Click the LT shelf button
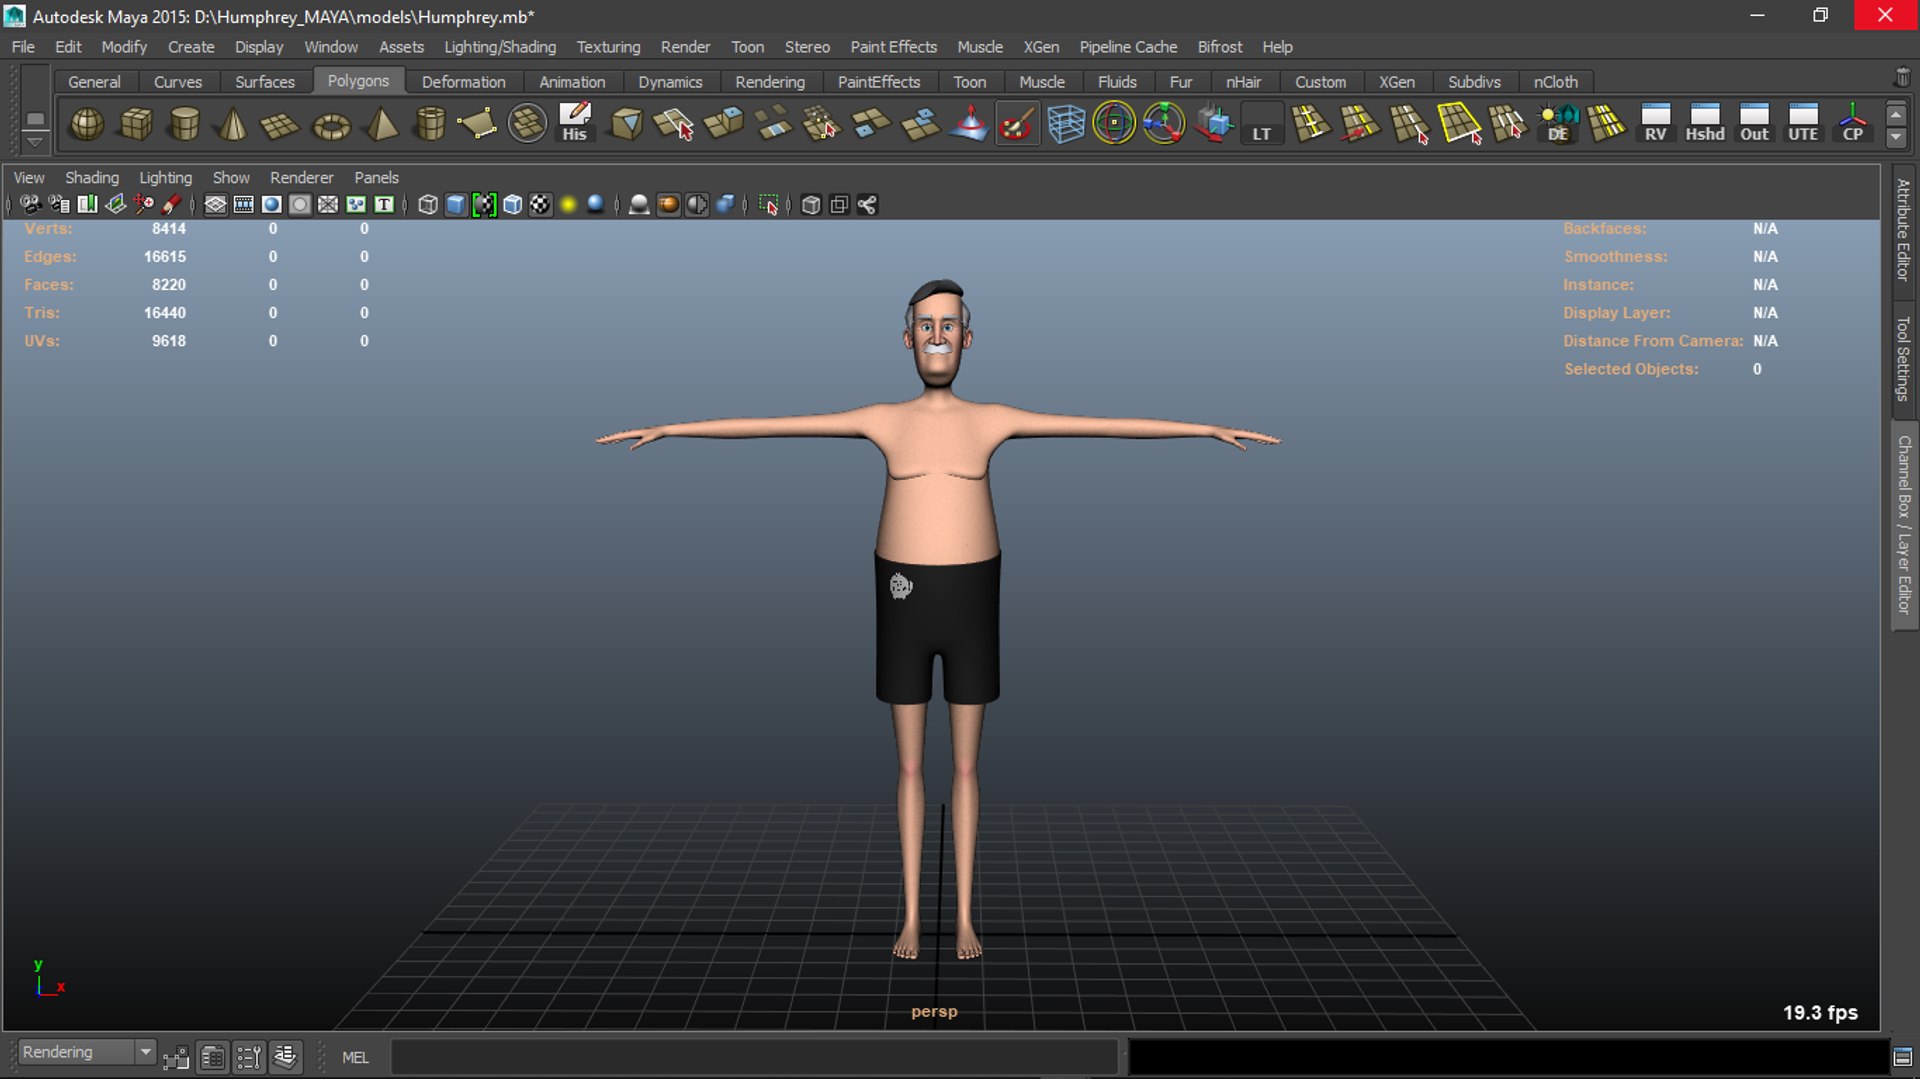Screen dimensions: 1920x1079 click(1262, 124)
